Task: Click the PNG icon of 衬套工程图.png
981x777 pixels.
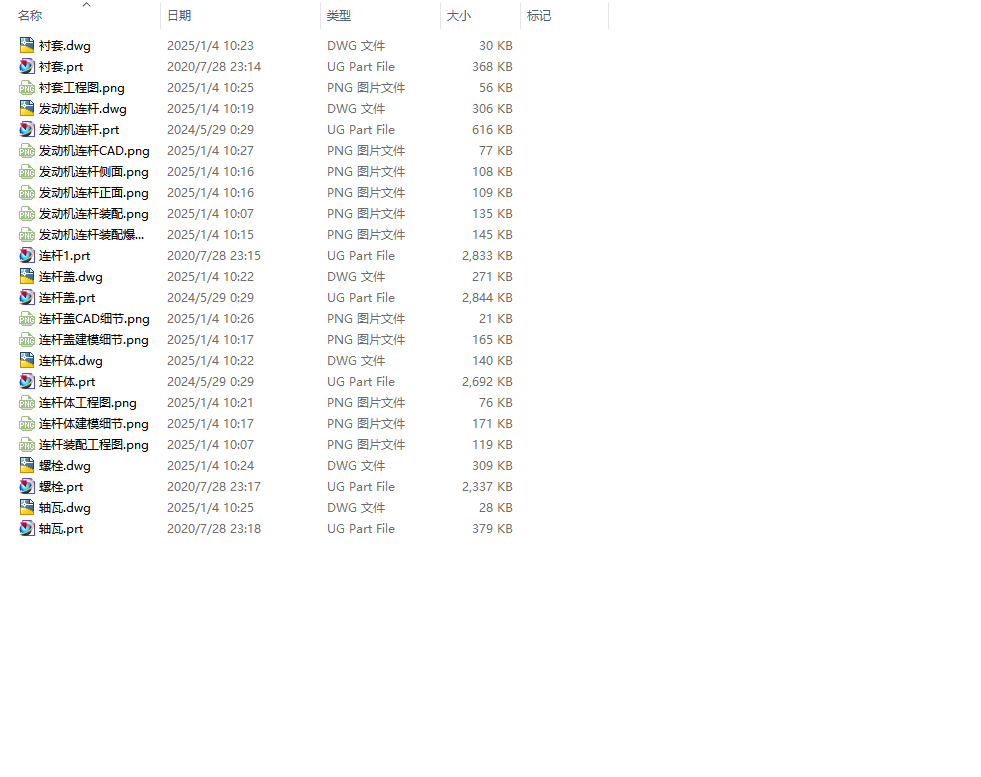Action: (x=26, y=88)
